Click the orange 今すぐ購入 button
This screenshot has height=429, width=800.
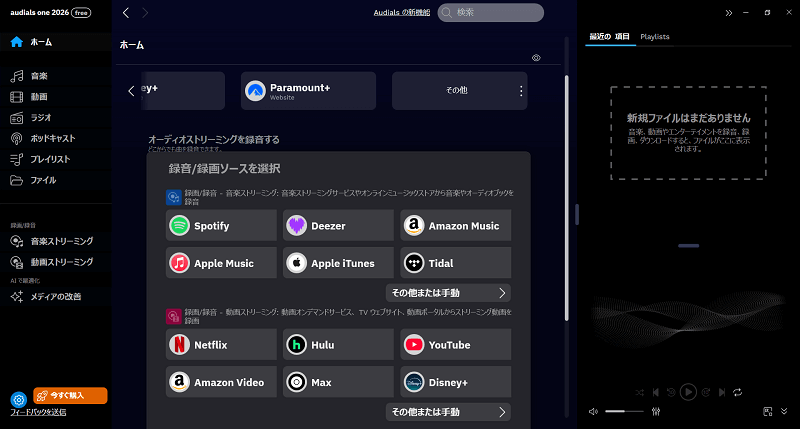pyautogui.click(x=70, y=395)
